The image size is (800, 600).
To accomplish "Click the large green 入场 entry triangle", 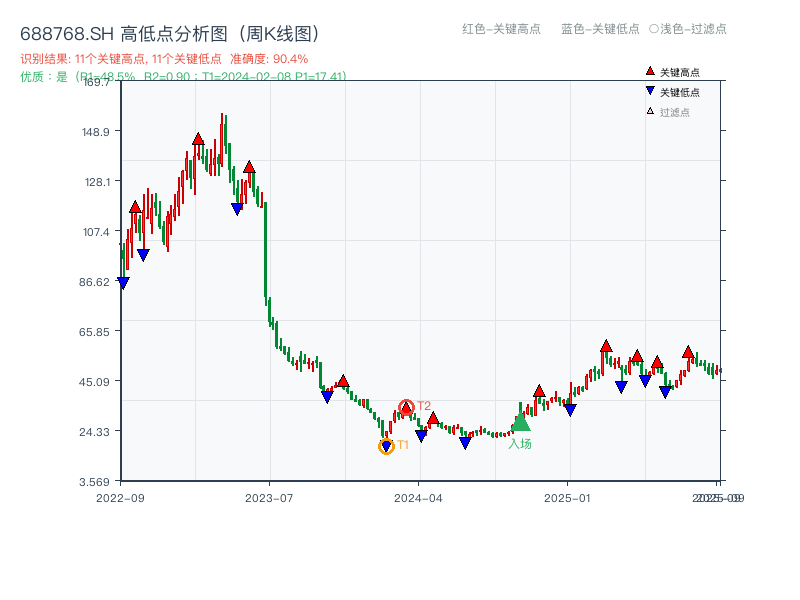I will pos(520,422).
